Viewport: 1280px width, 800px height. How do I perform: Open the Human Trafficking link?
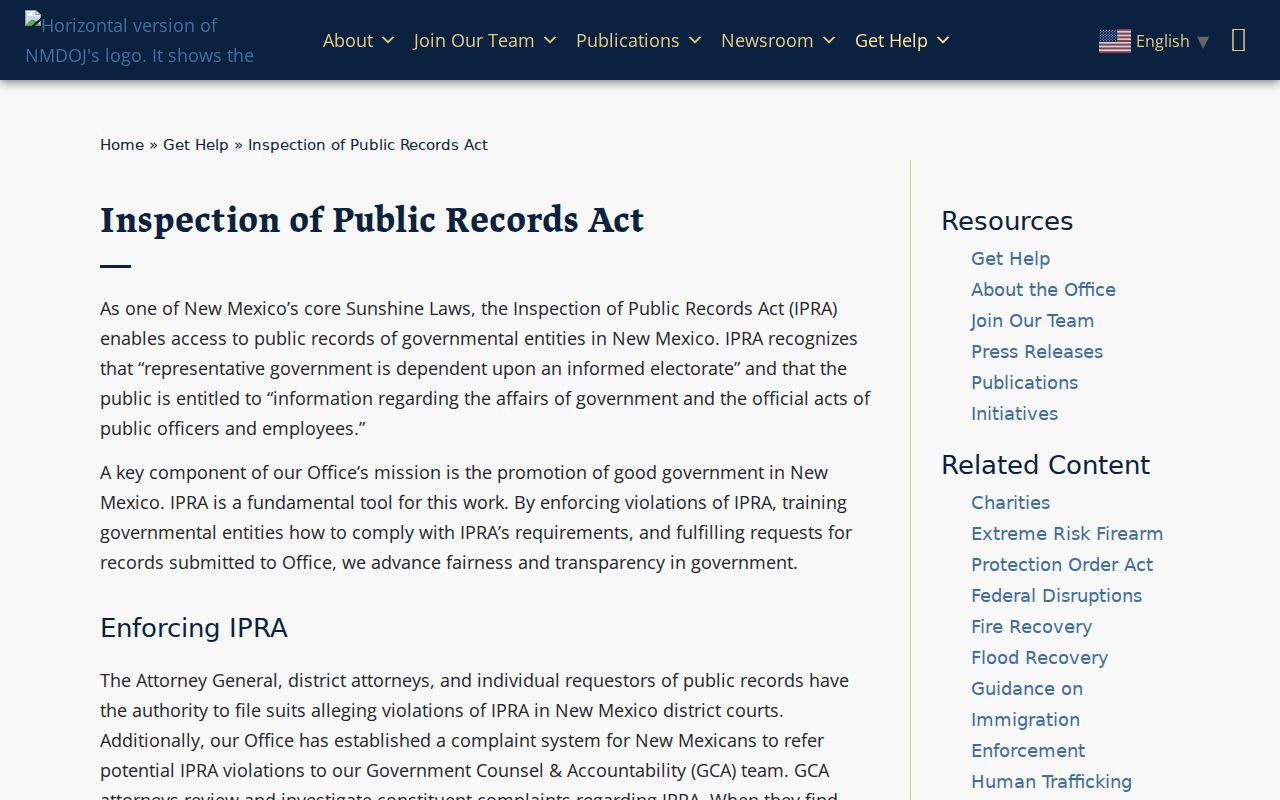coord(1051,782)
